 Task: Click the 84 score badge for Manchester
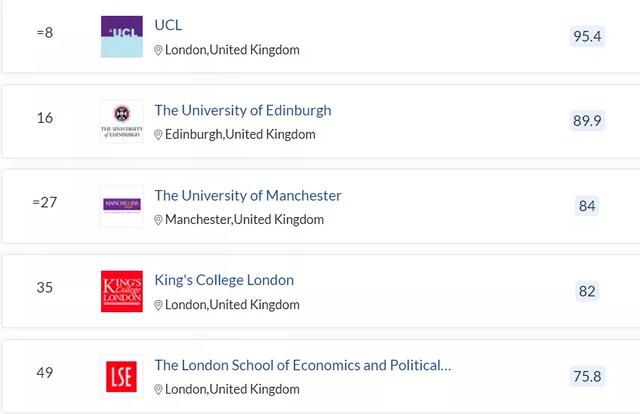[x=587, y=206]
